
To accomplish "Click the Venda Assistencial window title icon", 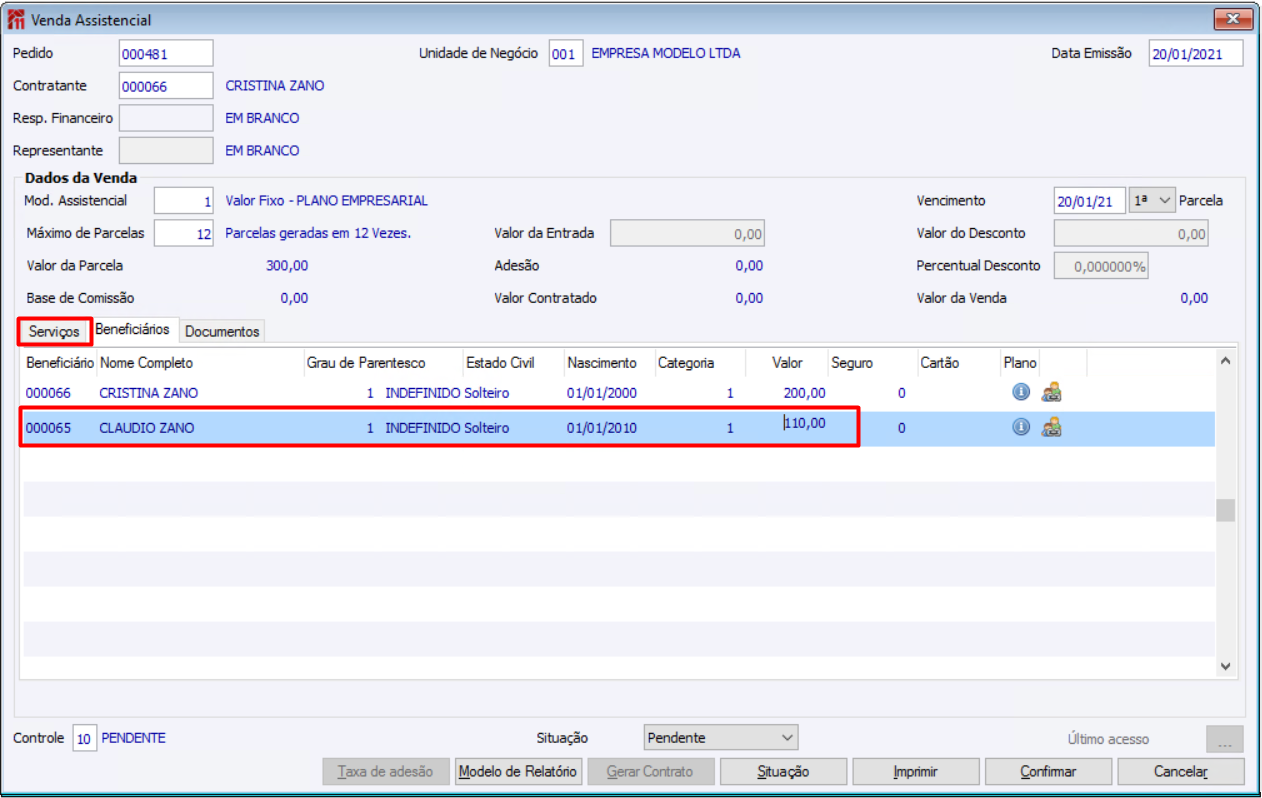I will click(x=16, y=19).
